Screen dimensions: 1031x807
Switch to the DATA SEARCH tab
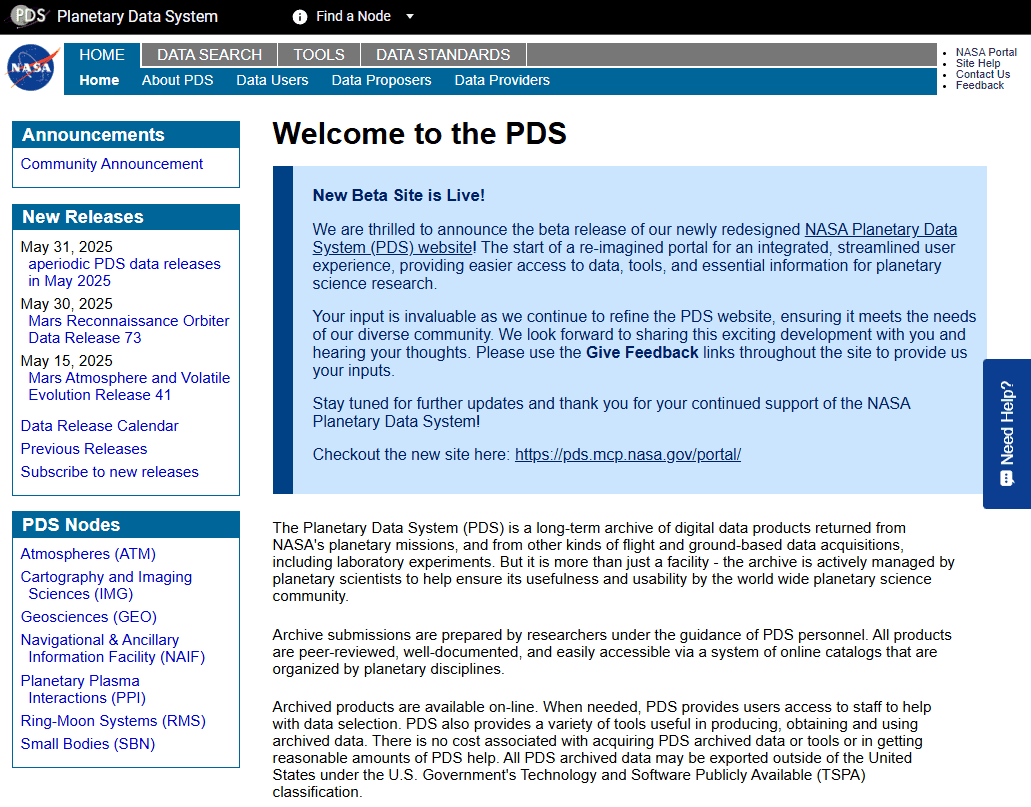click(209, 55)
